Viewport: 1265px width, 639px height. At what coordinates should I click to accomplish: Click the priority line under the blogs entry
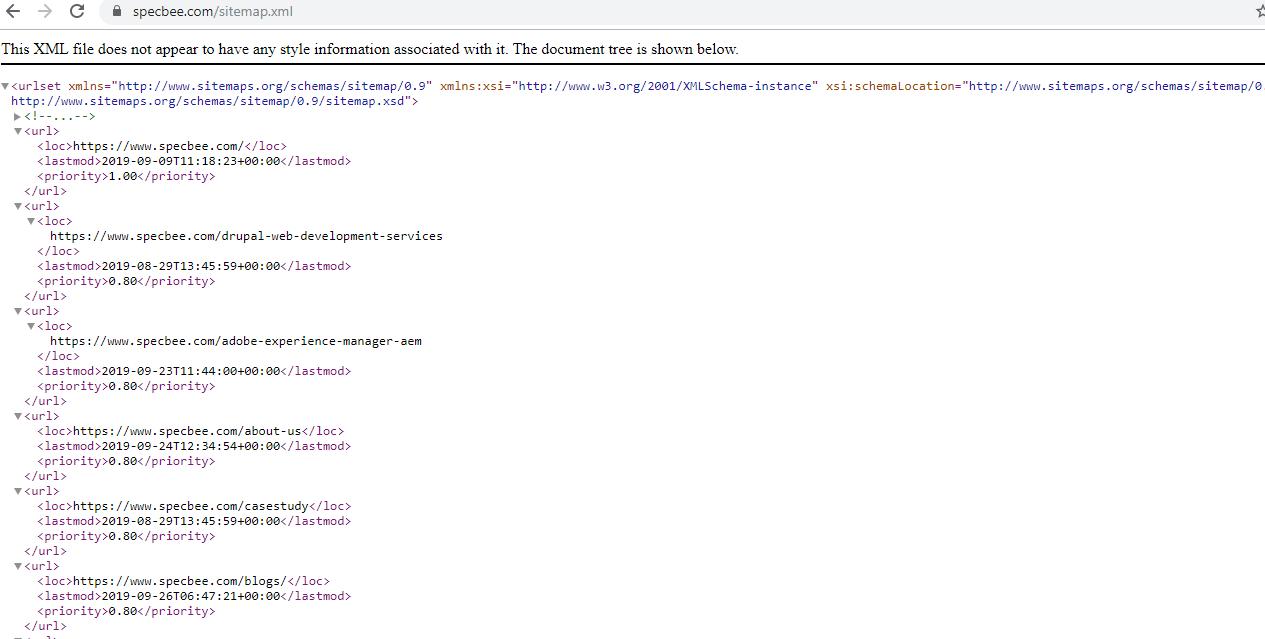[126, 611]
